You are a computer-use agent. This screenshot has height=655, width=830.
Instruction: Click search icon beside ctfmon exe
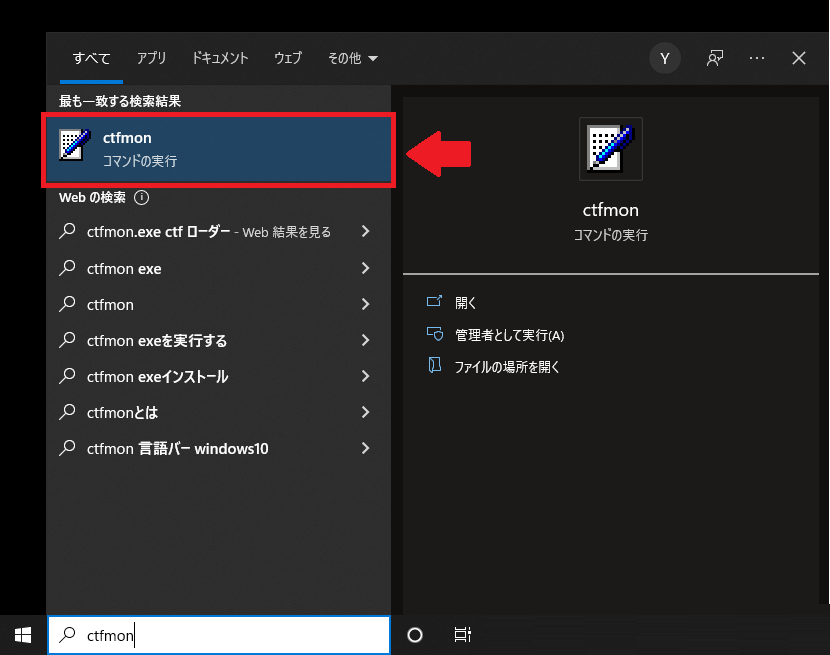[x=67, y=268]
